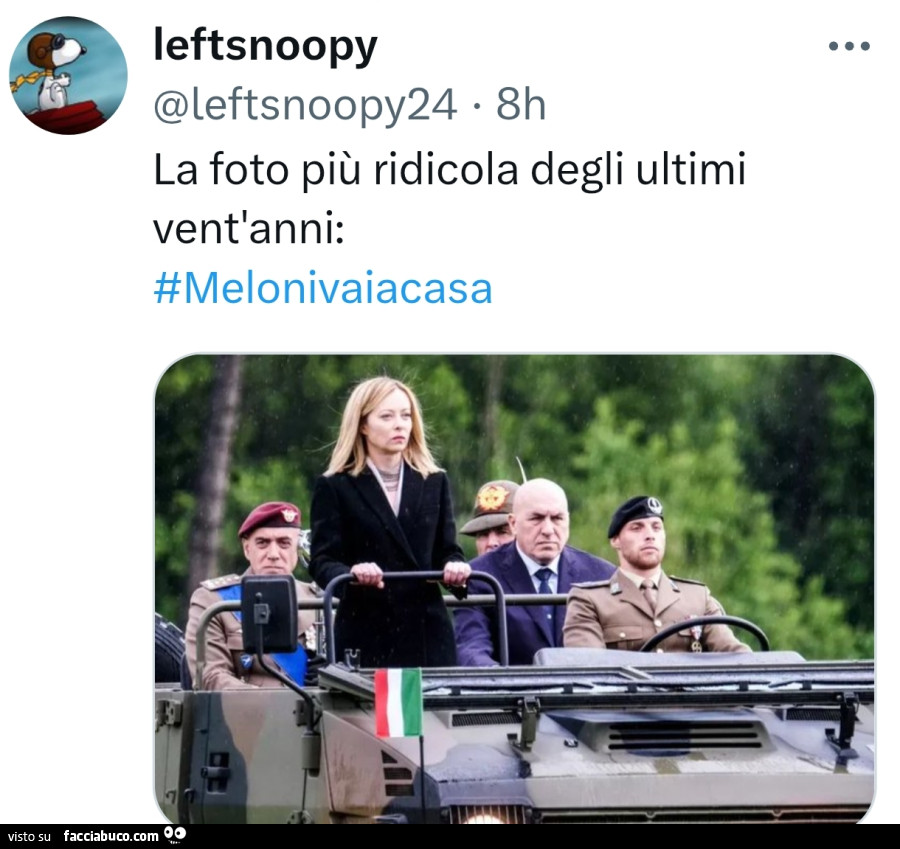
Task: Click the 'visto su' label in footer
Action: coord(29,836)
